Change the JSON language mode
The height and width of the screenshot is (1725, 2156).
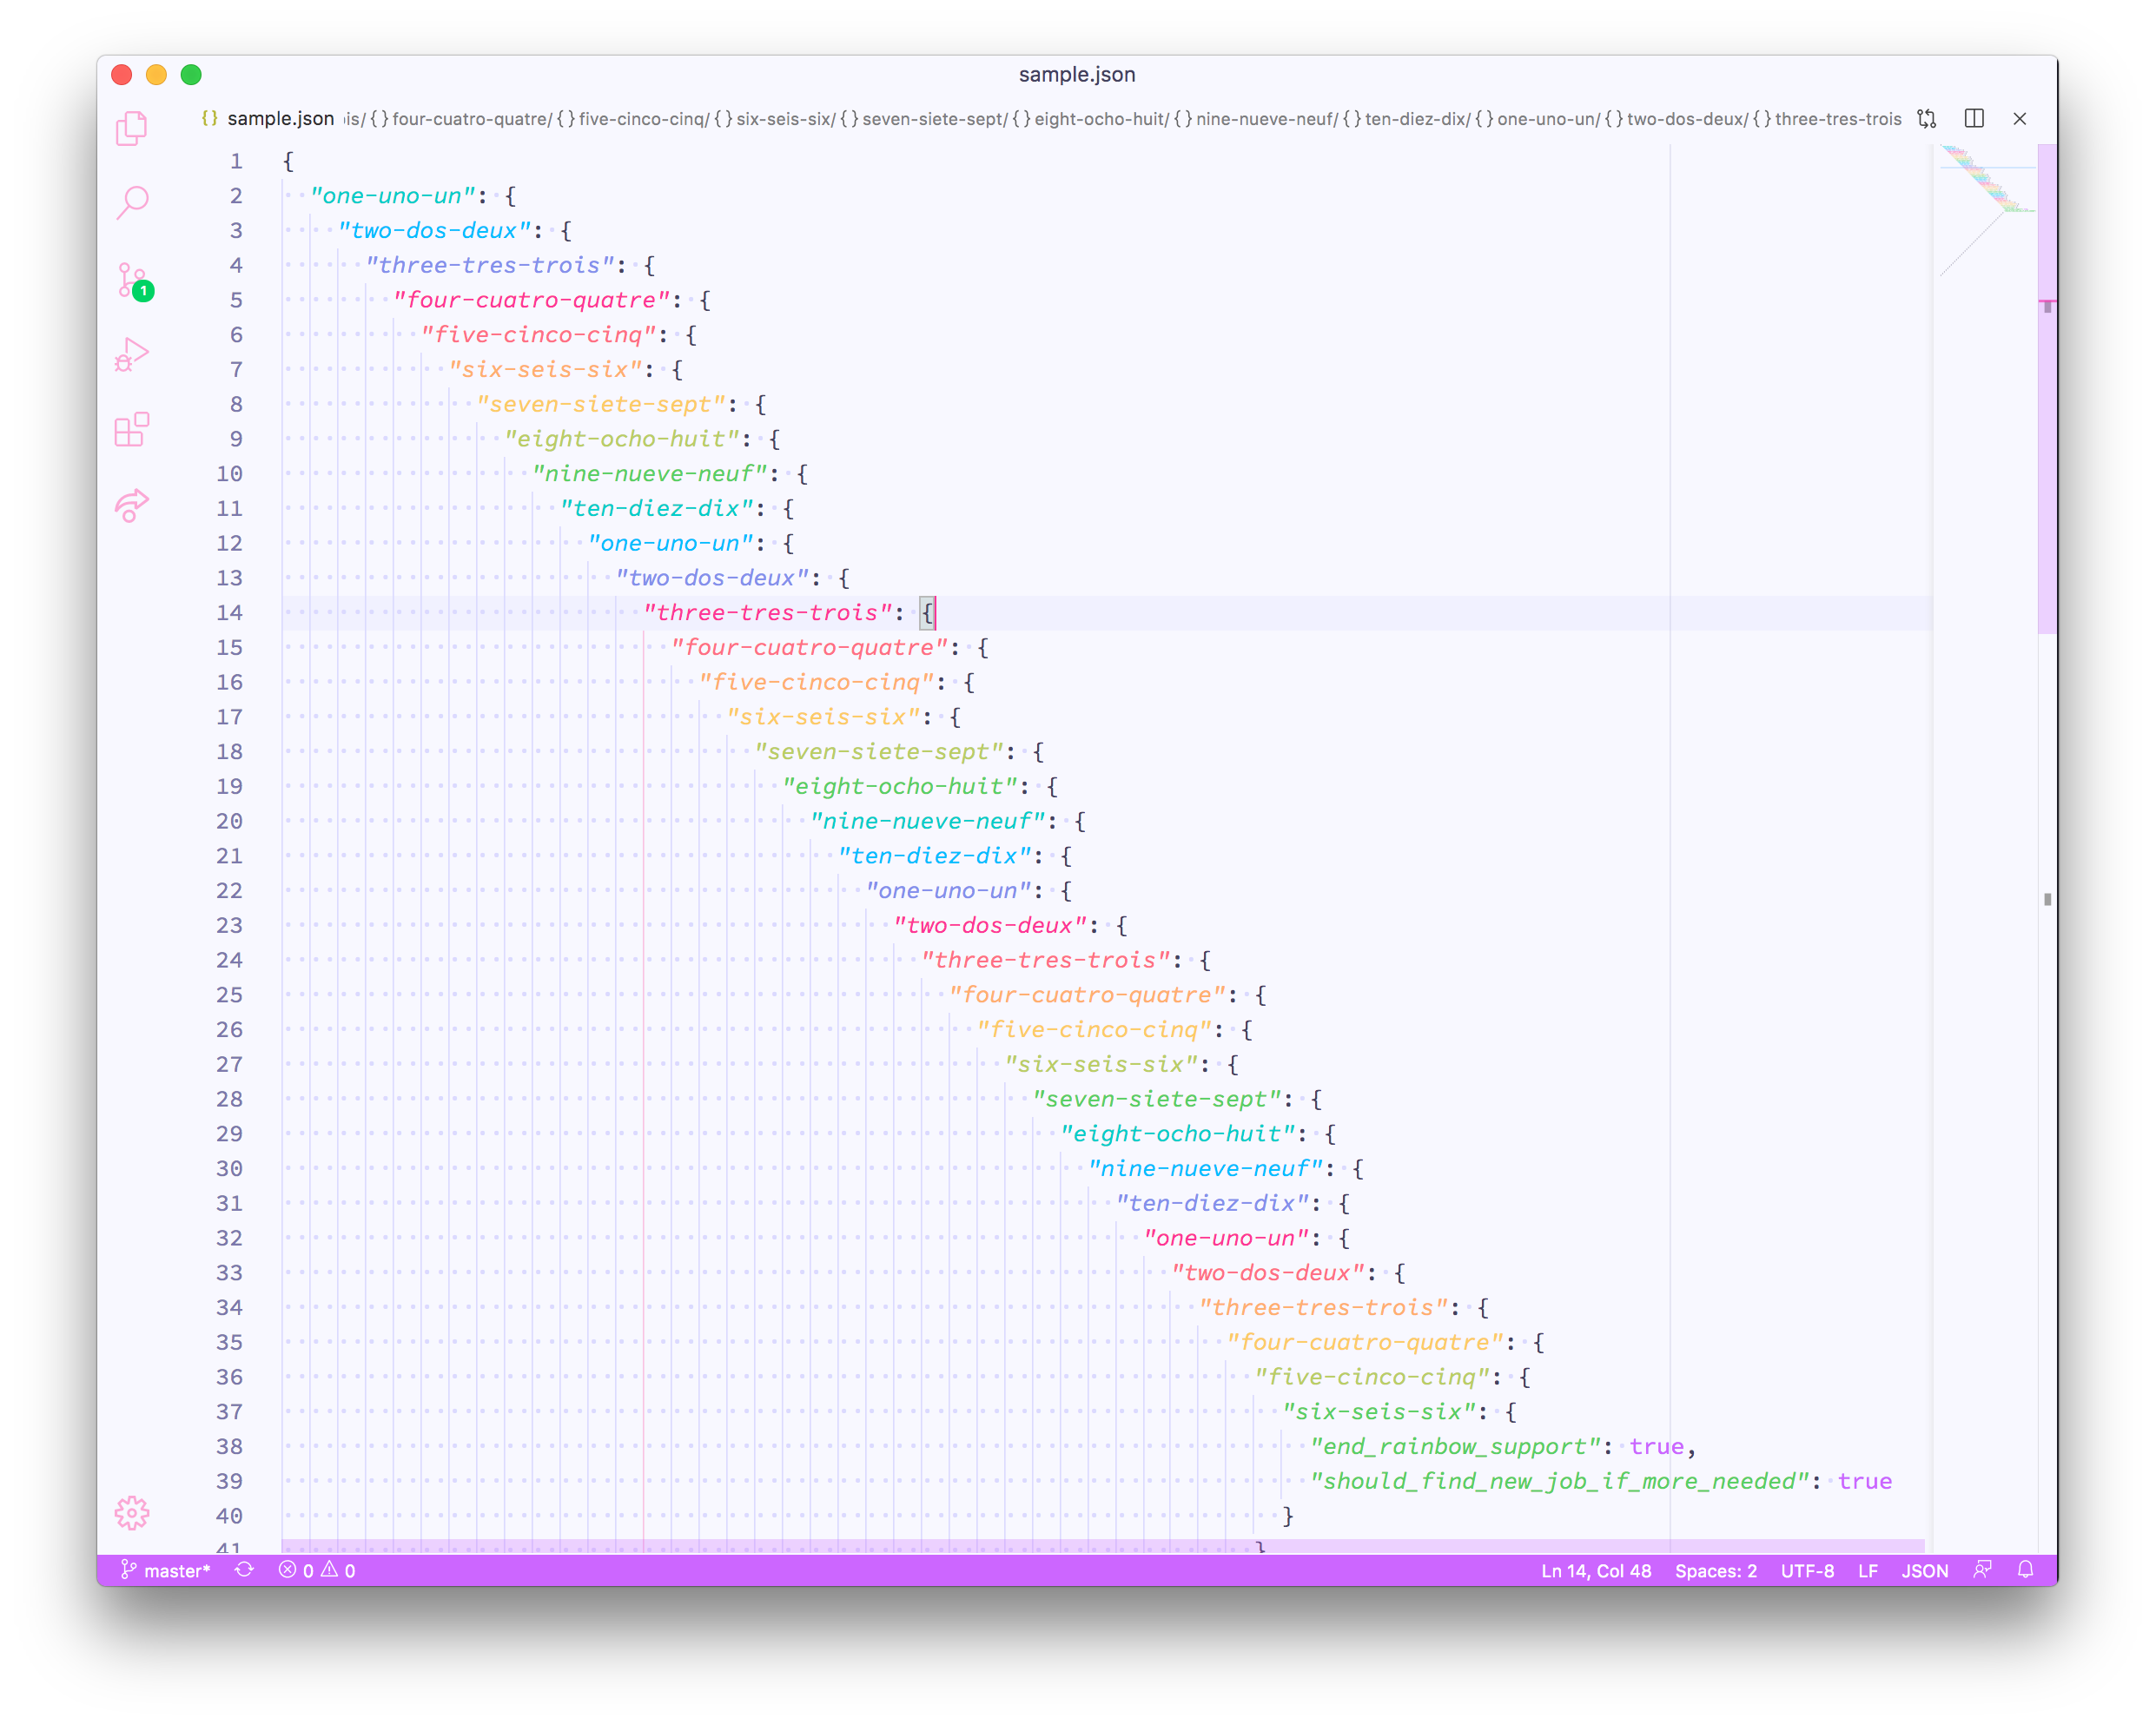click(1924, 1570)
